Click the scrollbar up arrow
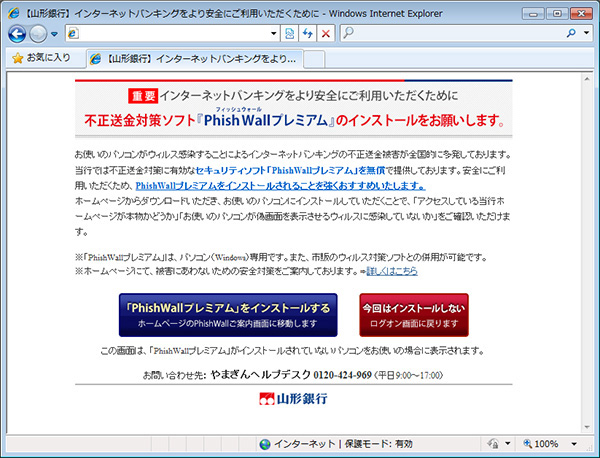This screenshot has height=458, width=600. pos(587,79)
